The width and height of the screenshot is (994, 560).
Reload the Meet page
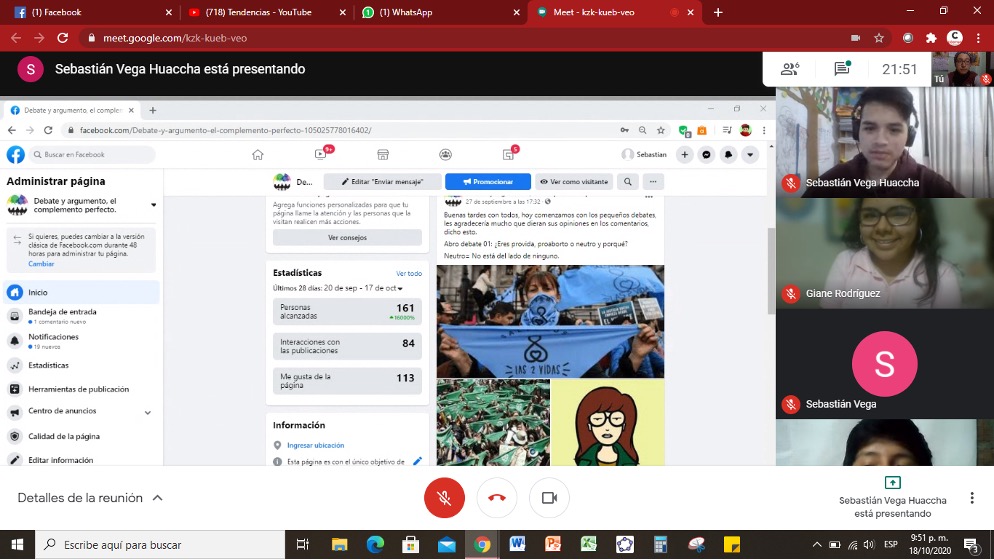tap(63, 38)
